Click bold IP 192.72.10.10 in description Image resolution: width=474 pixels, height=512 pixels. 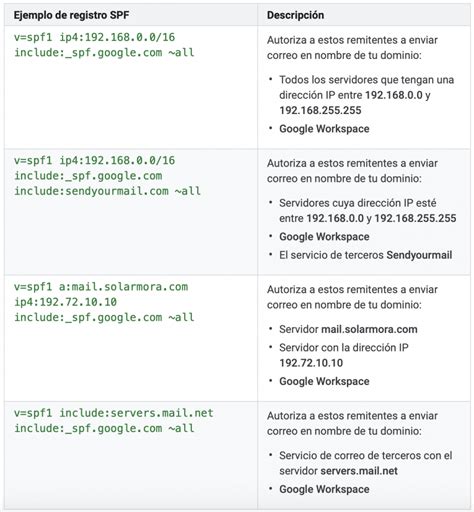[311, 363]
